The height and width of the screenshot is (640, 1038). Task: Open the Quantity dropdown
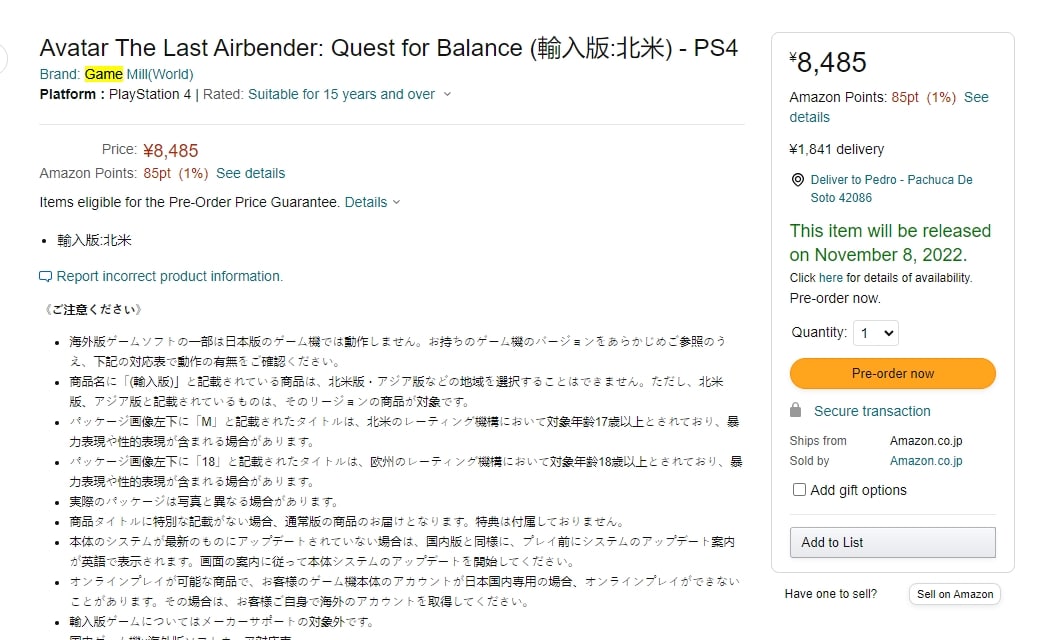point(875,333)
